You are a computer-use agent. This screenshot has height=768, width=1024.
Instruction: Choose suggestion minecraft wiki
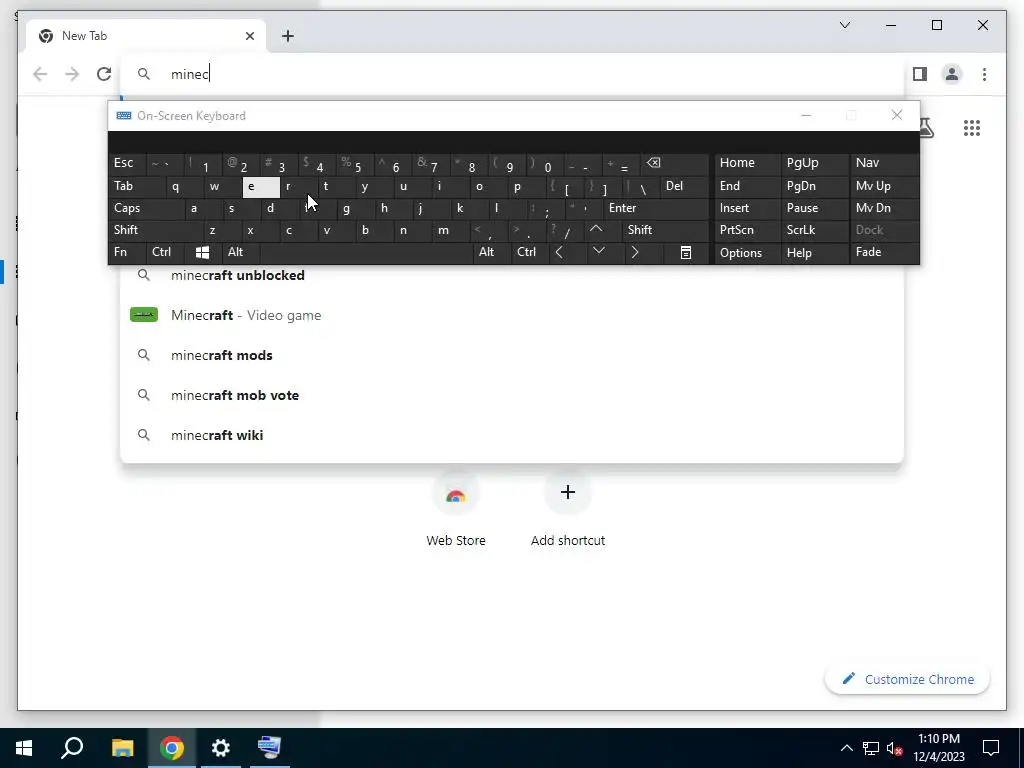(512, 435)
